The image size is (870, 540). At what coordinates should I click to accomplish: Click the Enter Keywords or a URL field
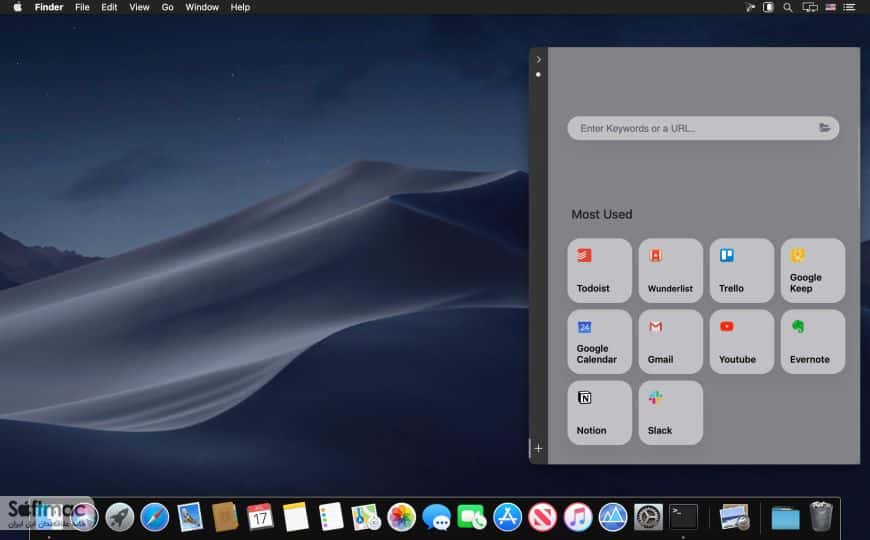pyautogui.click(x=703, y=128)
